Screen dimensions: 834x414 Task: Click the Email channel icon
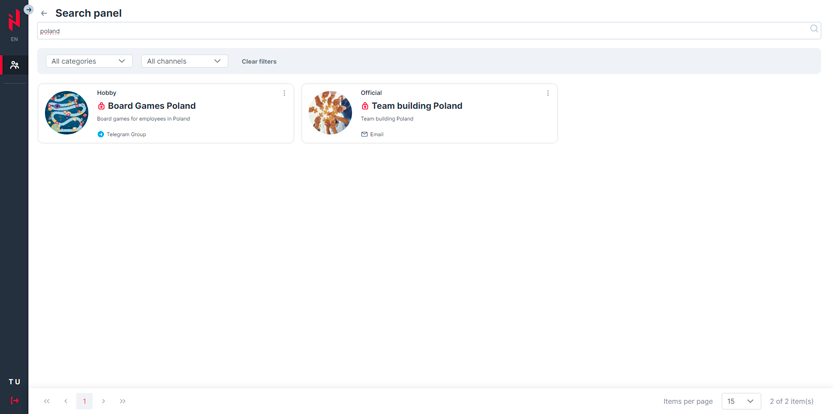click(x=365, y=134)
